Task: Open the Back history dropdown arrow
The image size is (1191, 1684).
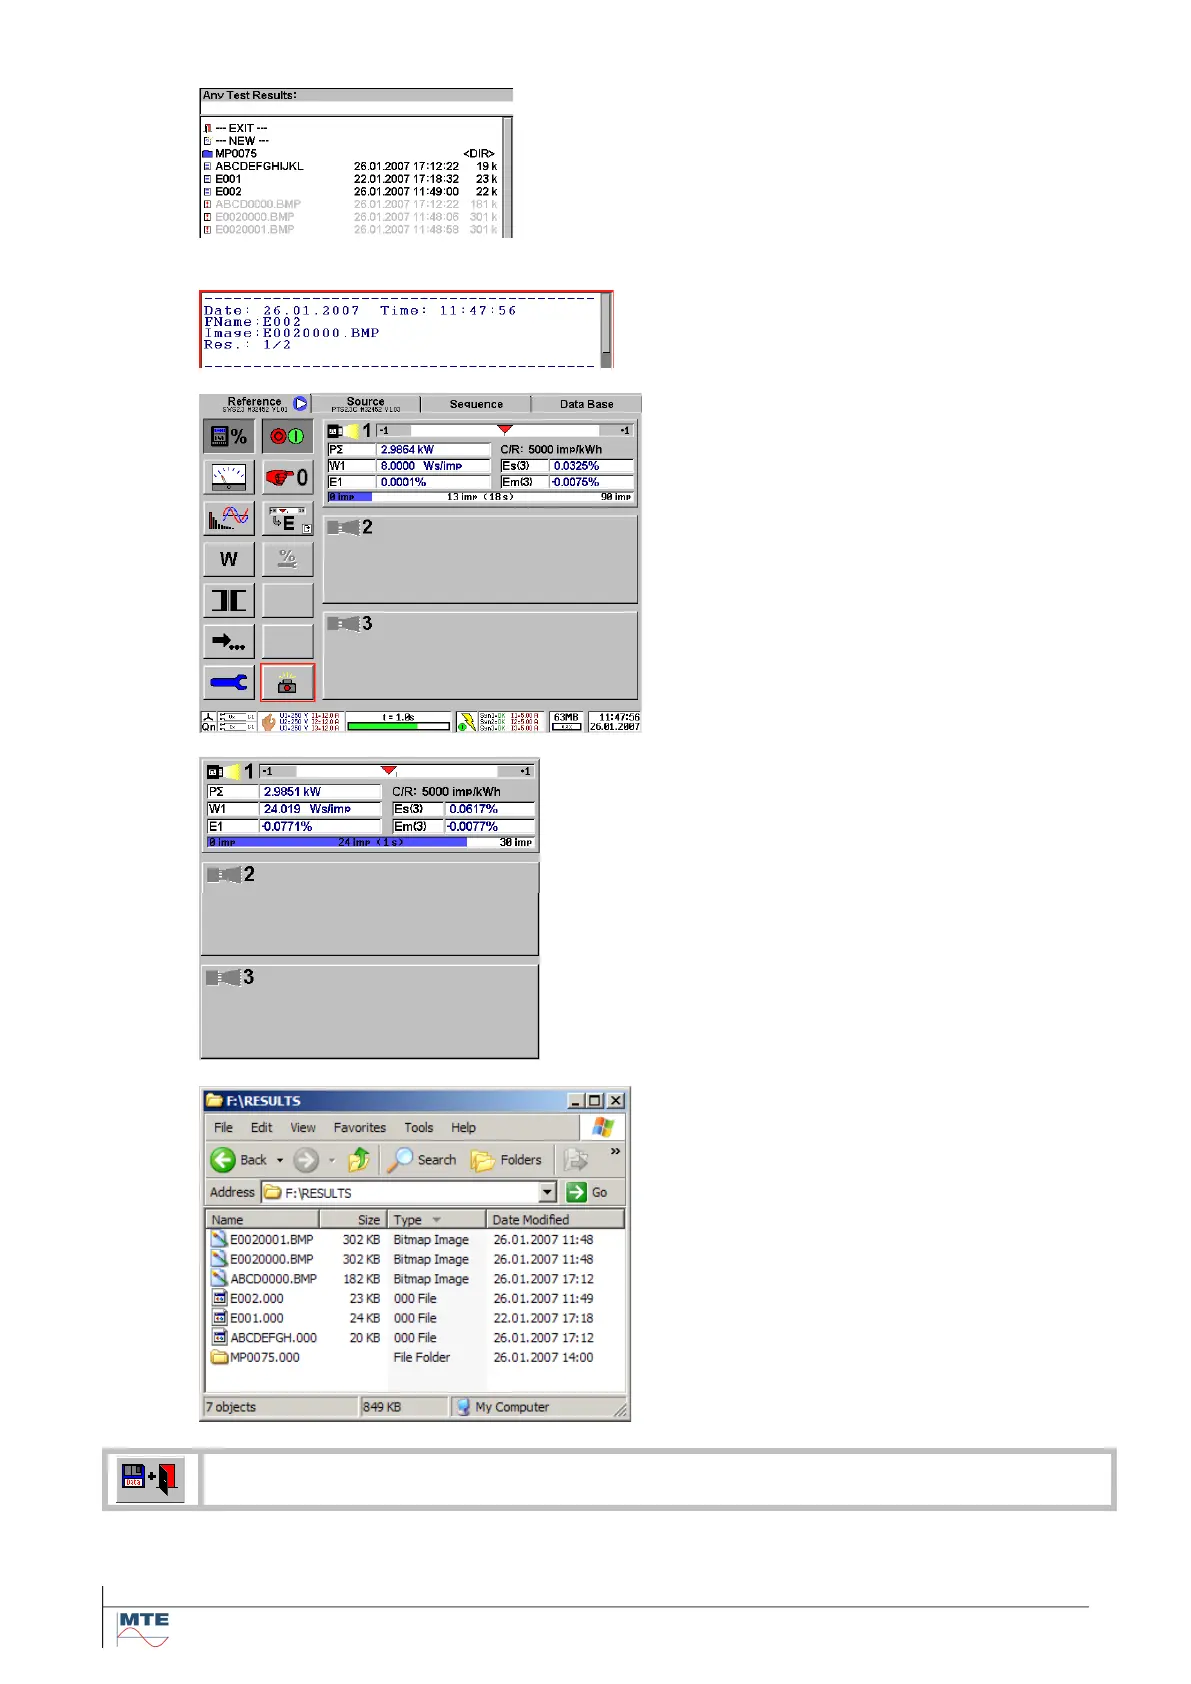Action: [280, 1160]
